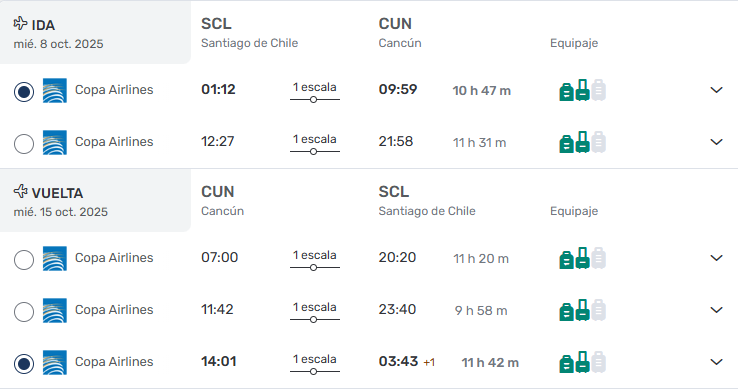This screenshot has height=389, width=738.
Task: Click baggage icons for the 11 h 31 m flight
Action: 582,142
